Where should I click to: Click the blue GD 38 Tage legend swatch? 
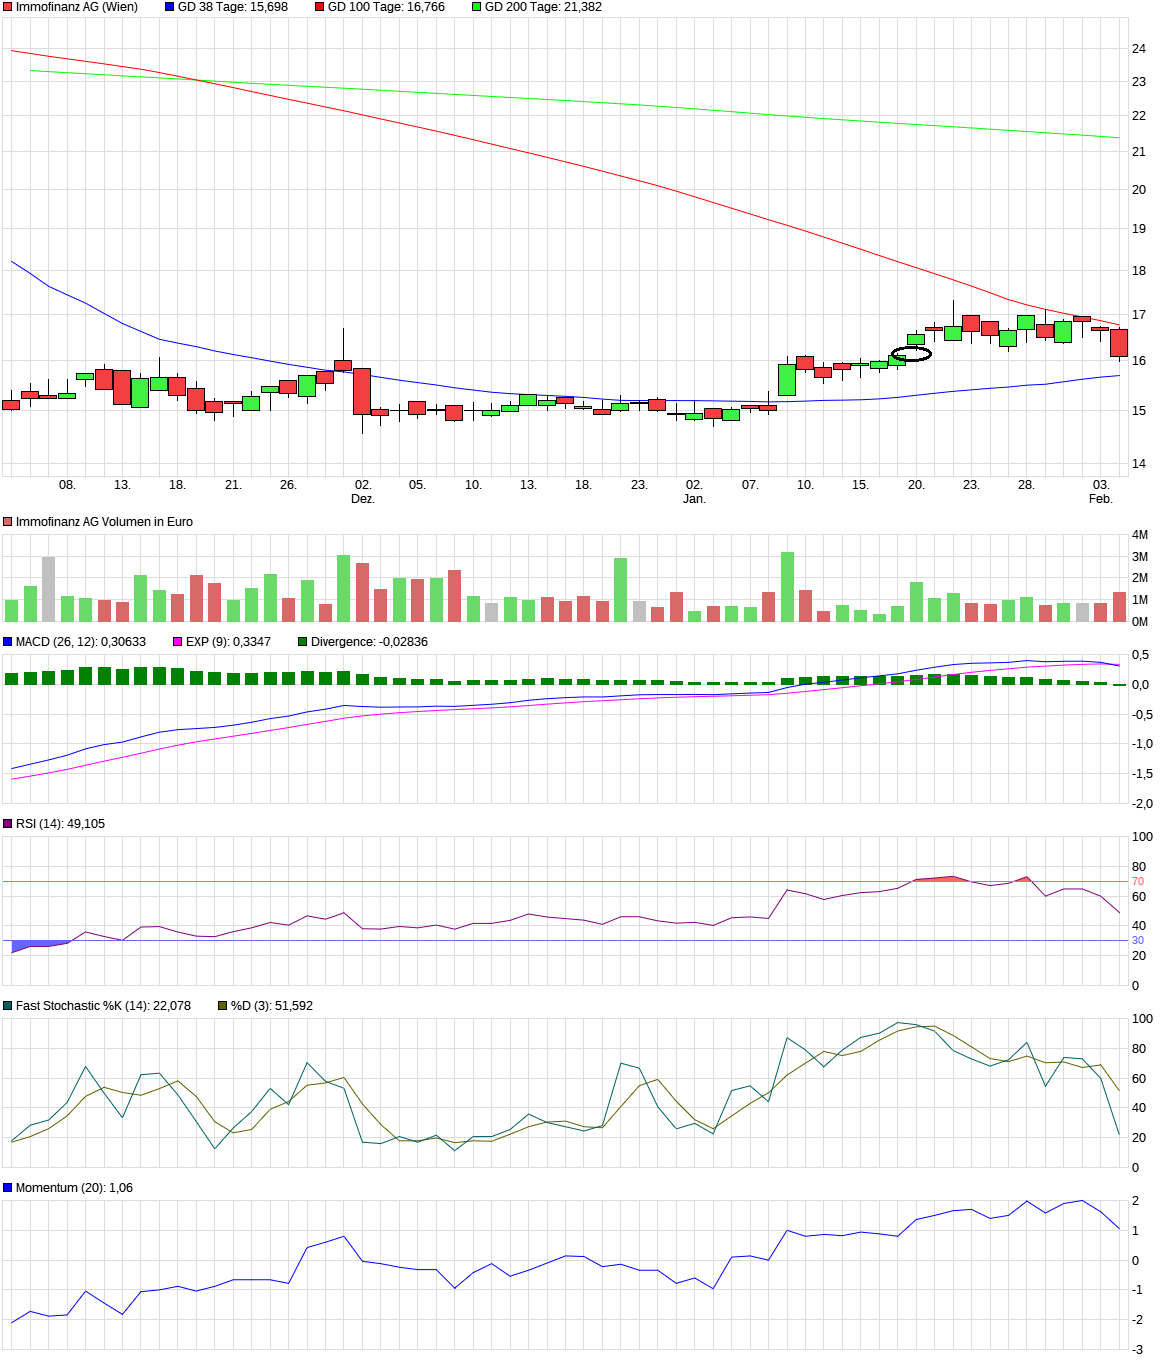170,7
